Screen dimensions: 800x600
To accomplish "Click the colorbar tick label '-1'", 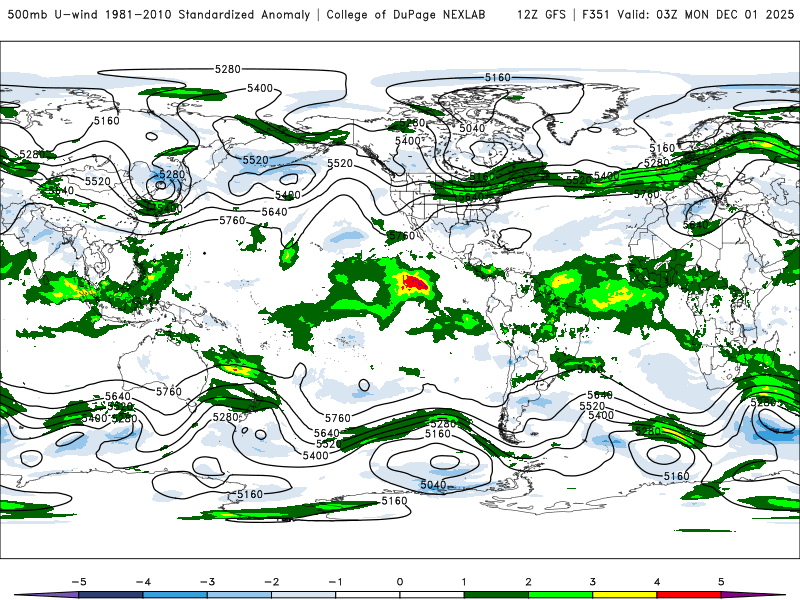I will [x=336, y=582].
